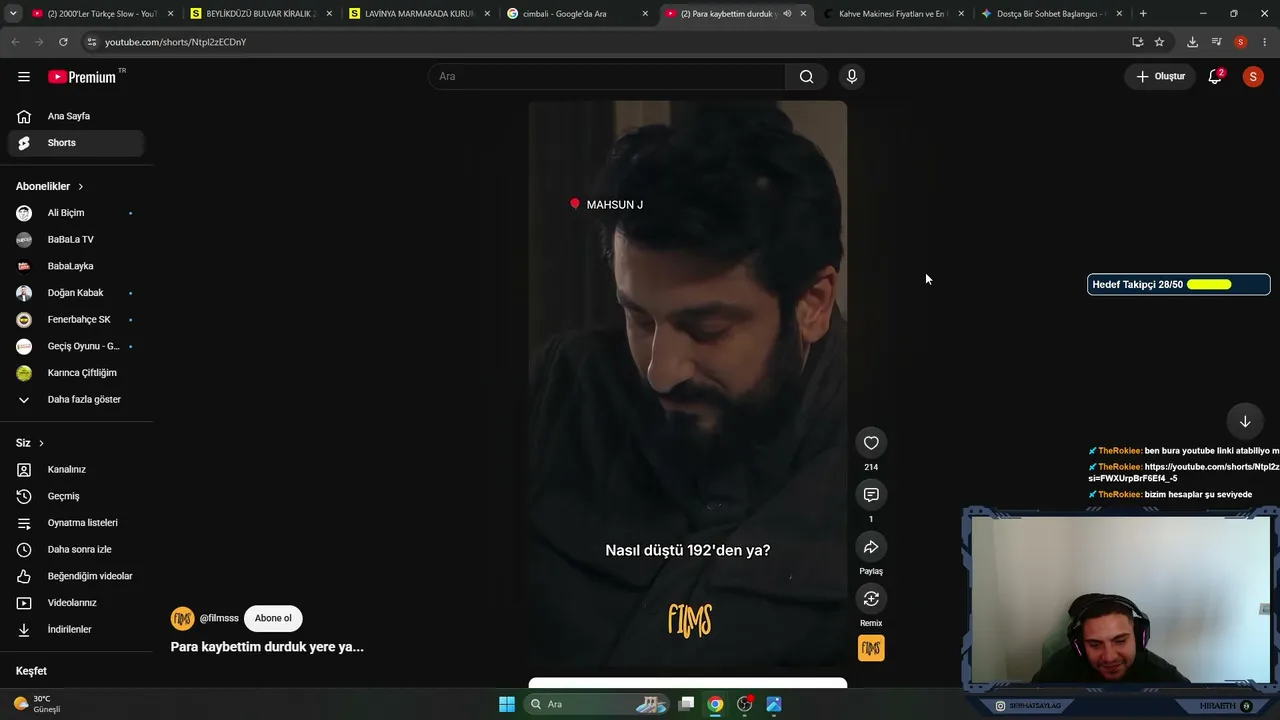1280x720 pixels.
Task: Open the BabaLayka subscription
Action: tap(76, 266)
